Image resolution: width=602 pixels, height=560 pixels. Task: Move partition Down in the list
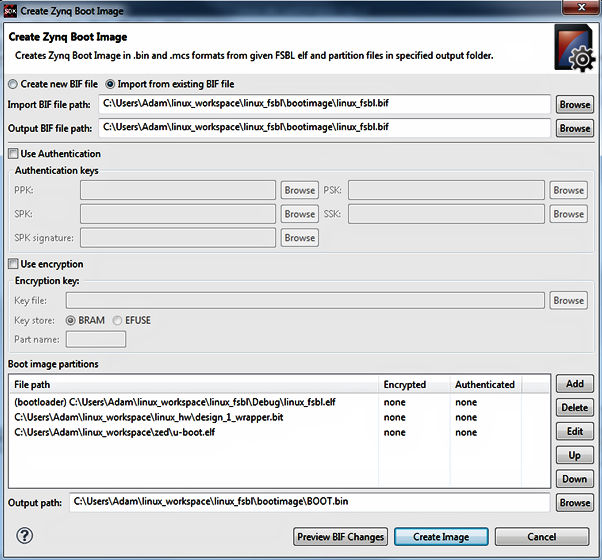pos(575,479)
